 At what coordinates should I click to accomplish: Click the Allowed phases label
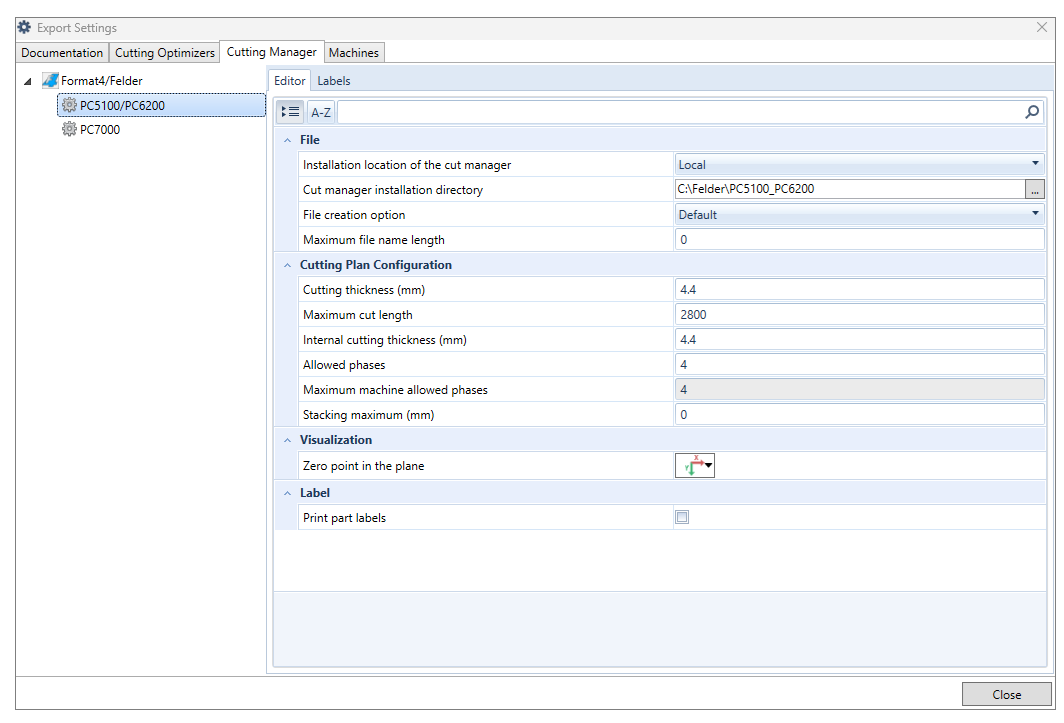(344, 365)
